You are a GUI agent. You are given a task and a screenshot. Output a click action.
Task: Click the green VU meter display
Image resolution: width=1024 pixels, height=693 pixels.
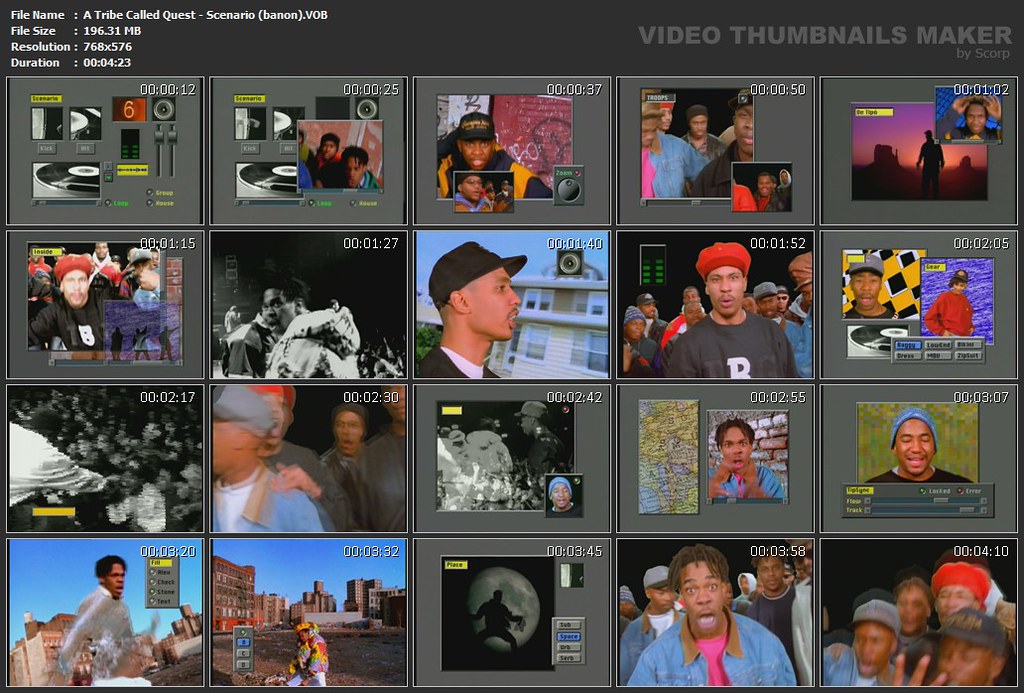coord(129,145)
